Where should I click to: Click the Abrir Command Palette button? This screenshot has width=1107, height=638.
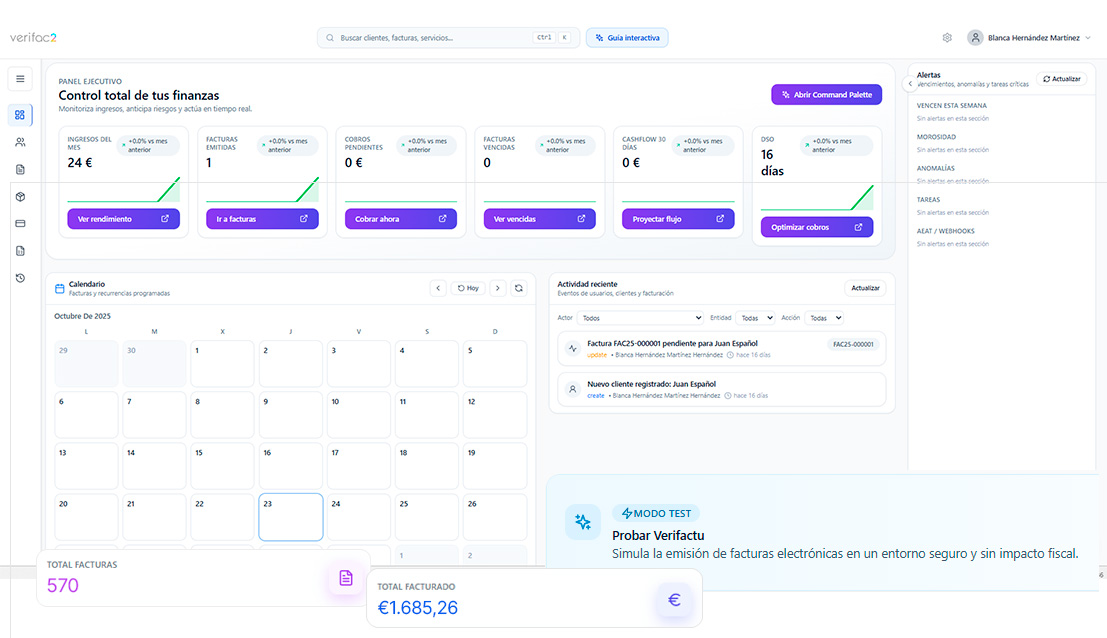(826, 94)
